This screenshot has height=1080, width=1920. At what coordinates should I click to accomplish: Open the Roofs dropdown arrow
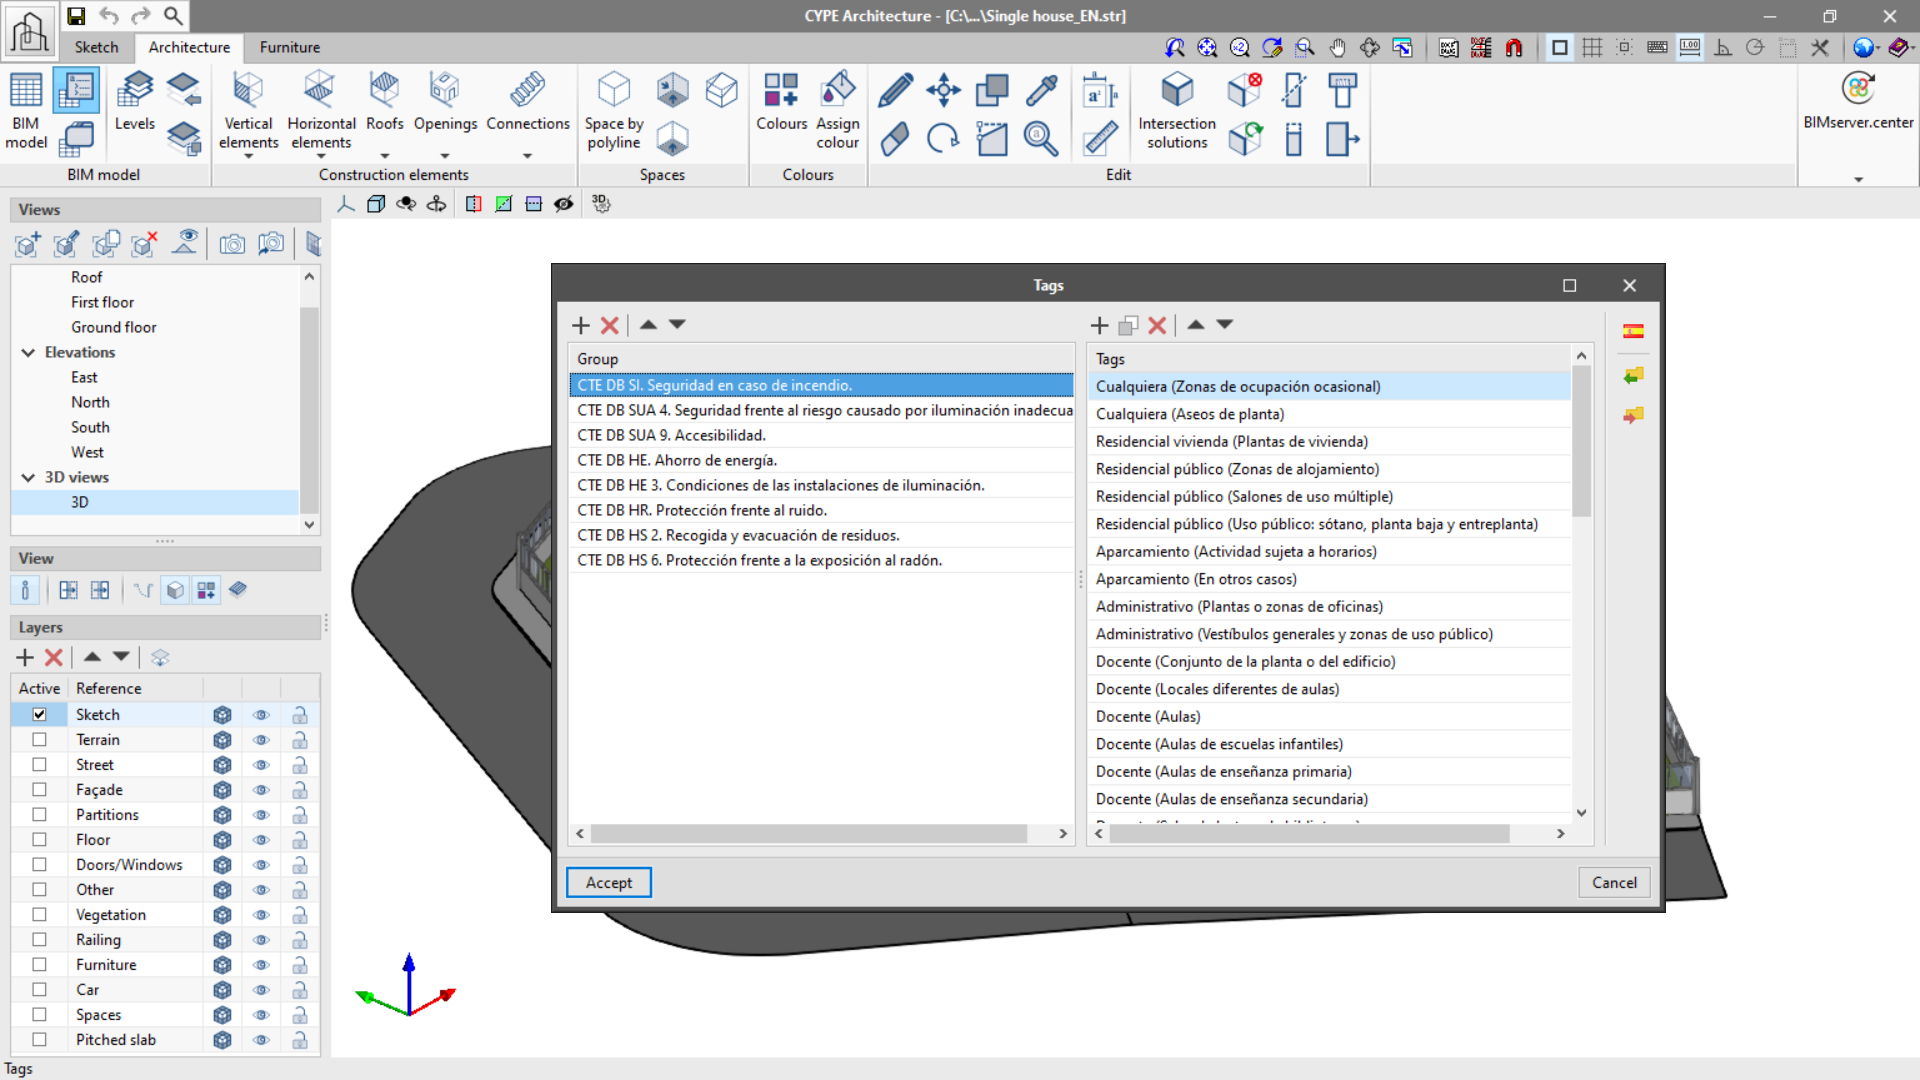384,156
